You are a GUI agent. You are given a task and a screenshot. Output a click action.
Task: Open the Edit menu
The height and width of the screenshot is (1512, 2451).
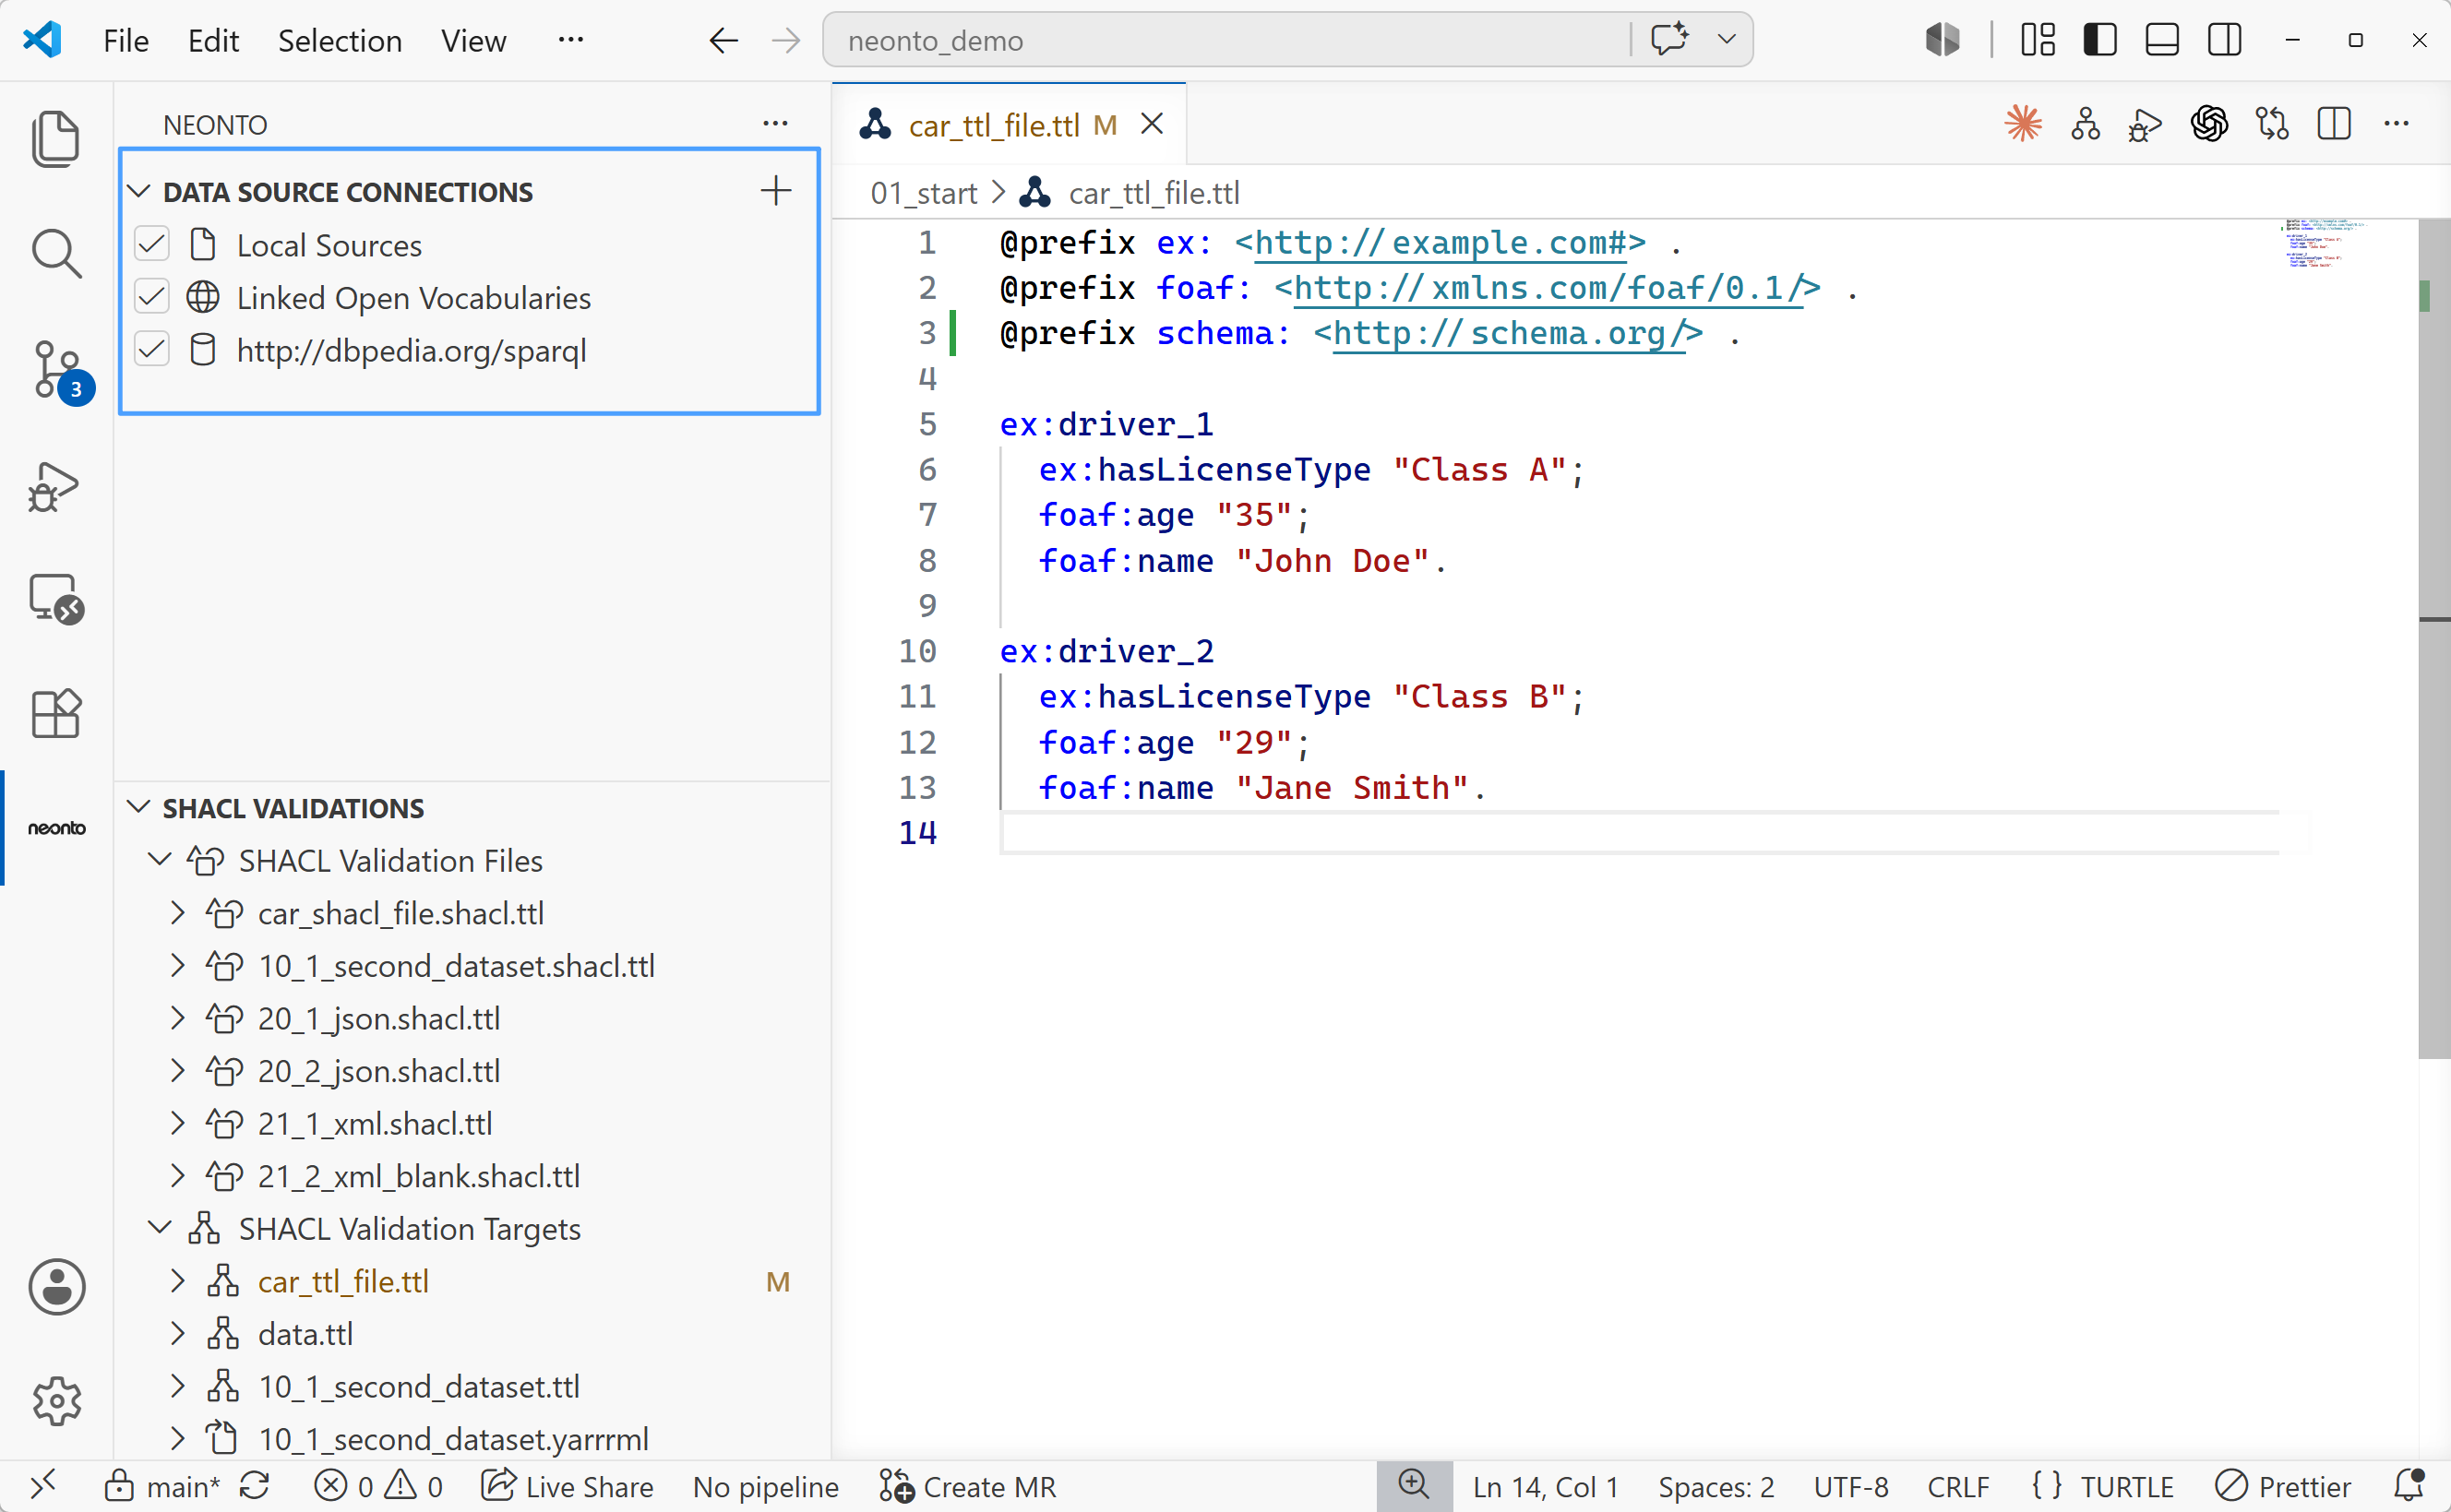point(213,41)
